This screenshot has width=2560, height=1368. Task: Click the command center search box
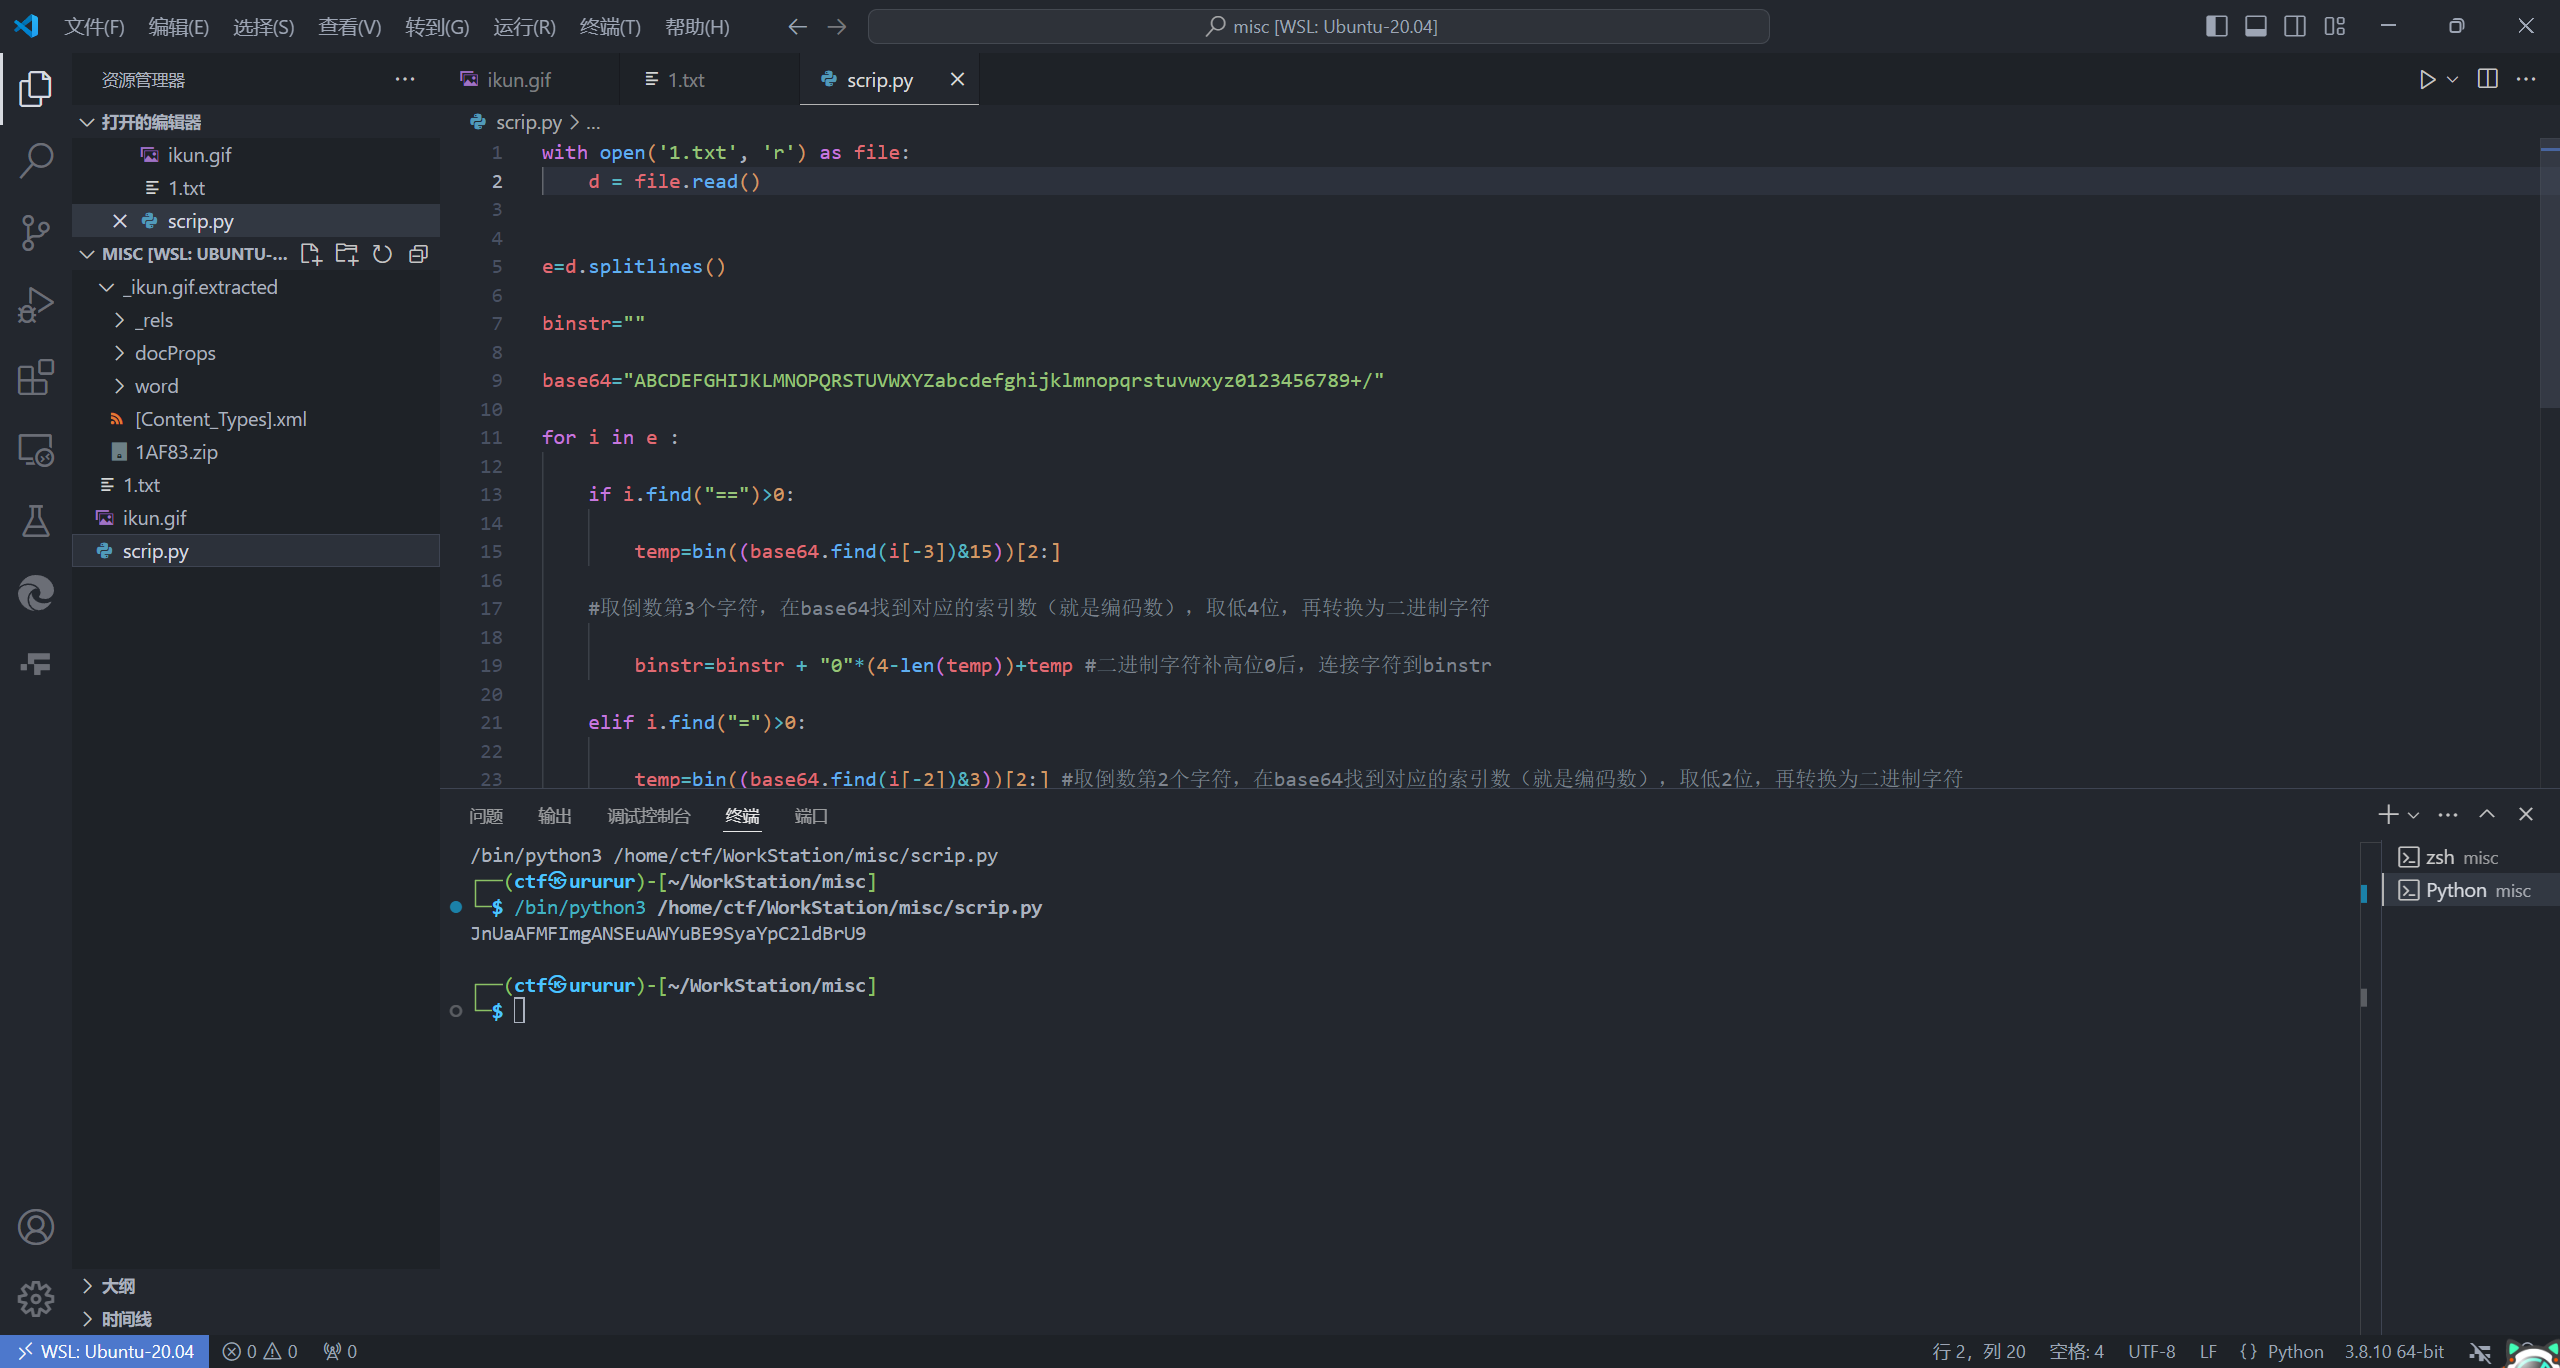(x=1318, y=27)
